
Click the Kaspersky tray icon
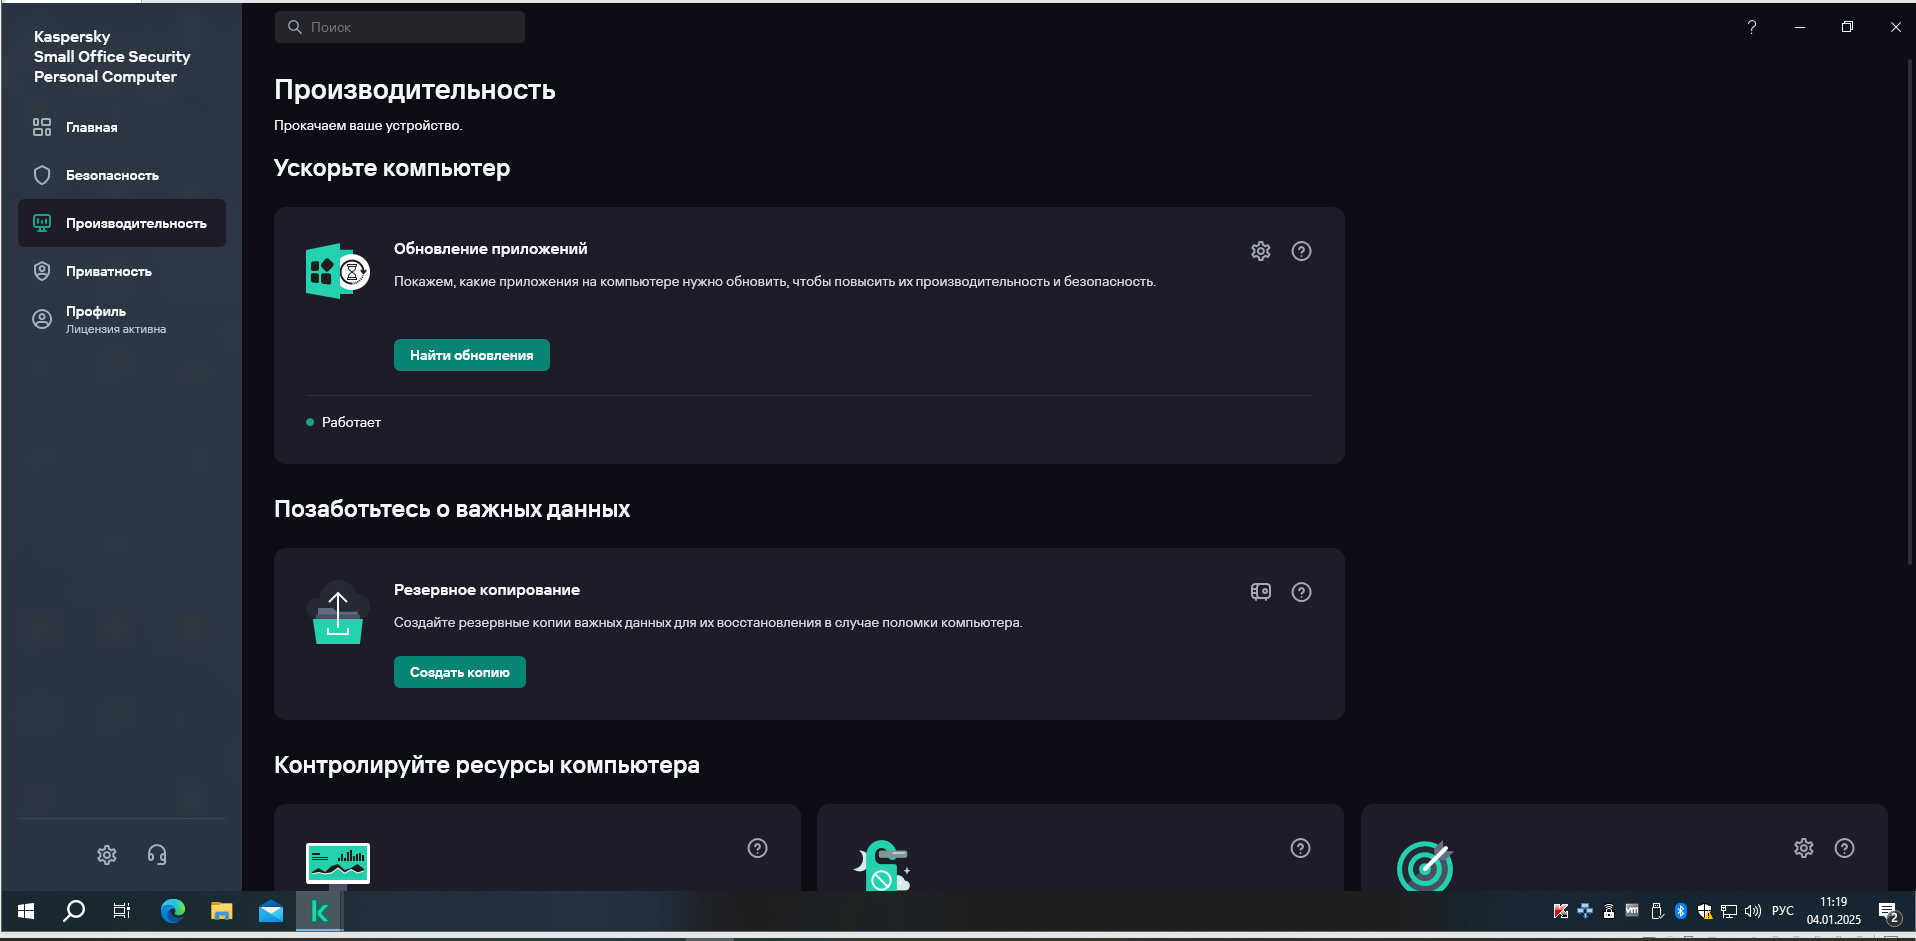1560,911
